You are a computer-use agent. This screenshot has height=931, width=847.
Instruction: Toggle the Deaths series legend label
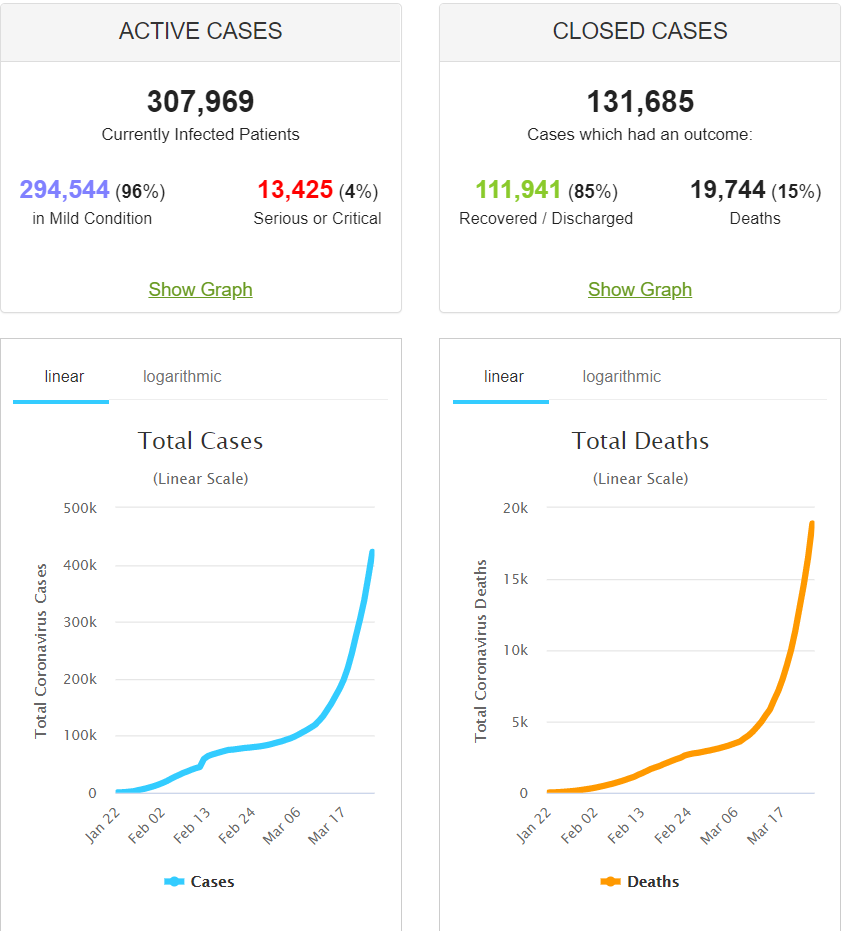click(652, 882)
